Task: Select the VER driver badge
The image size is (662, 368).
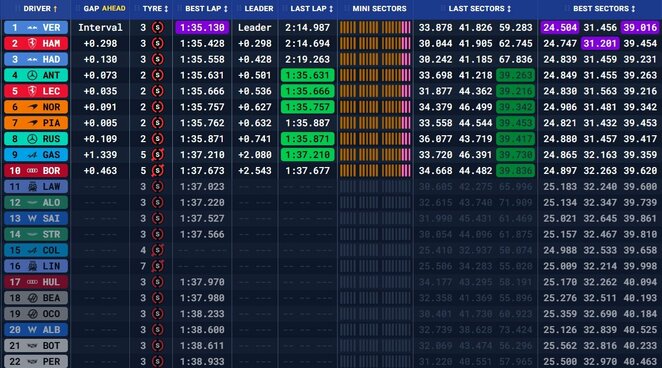Action: pyautogui.click(x=36, y=27)
